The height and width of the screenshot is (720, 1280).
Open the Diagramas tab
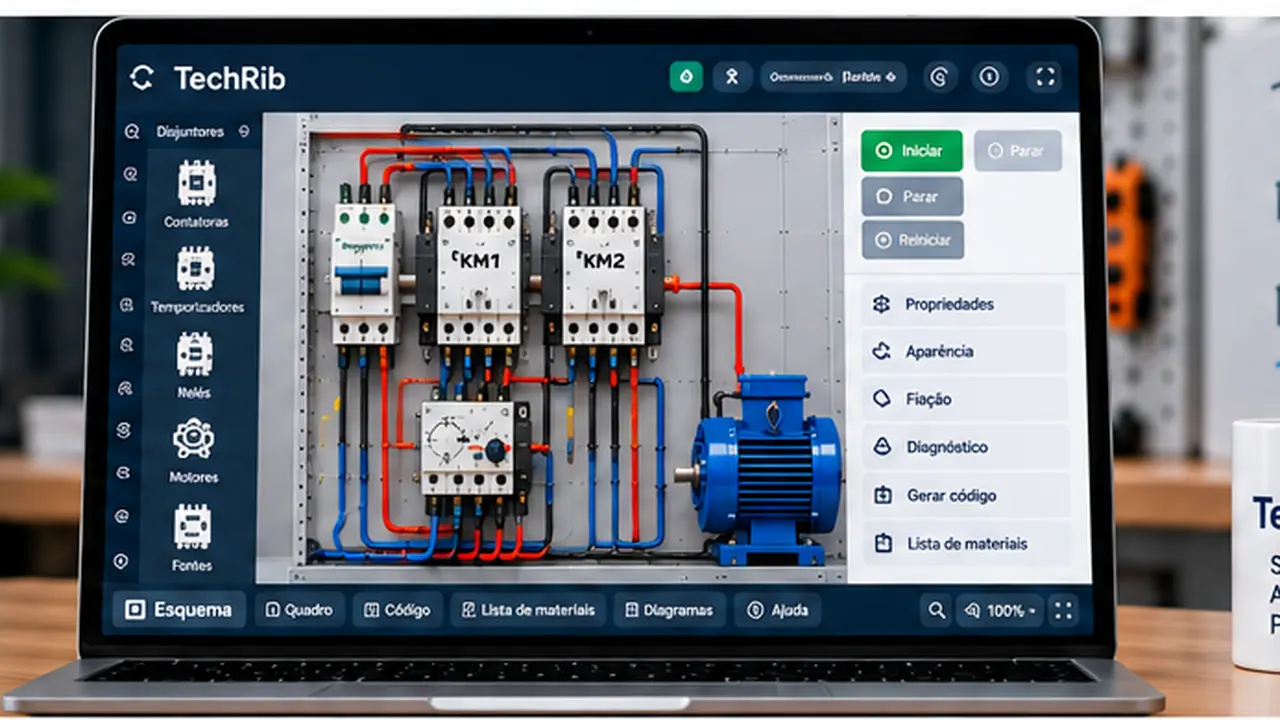pyautogui.click(x=669, y=610)
